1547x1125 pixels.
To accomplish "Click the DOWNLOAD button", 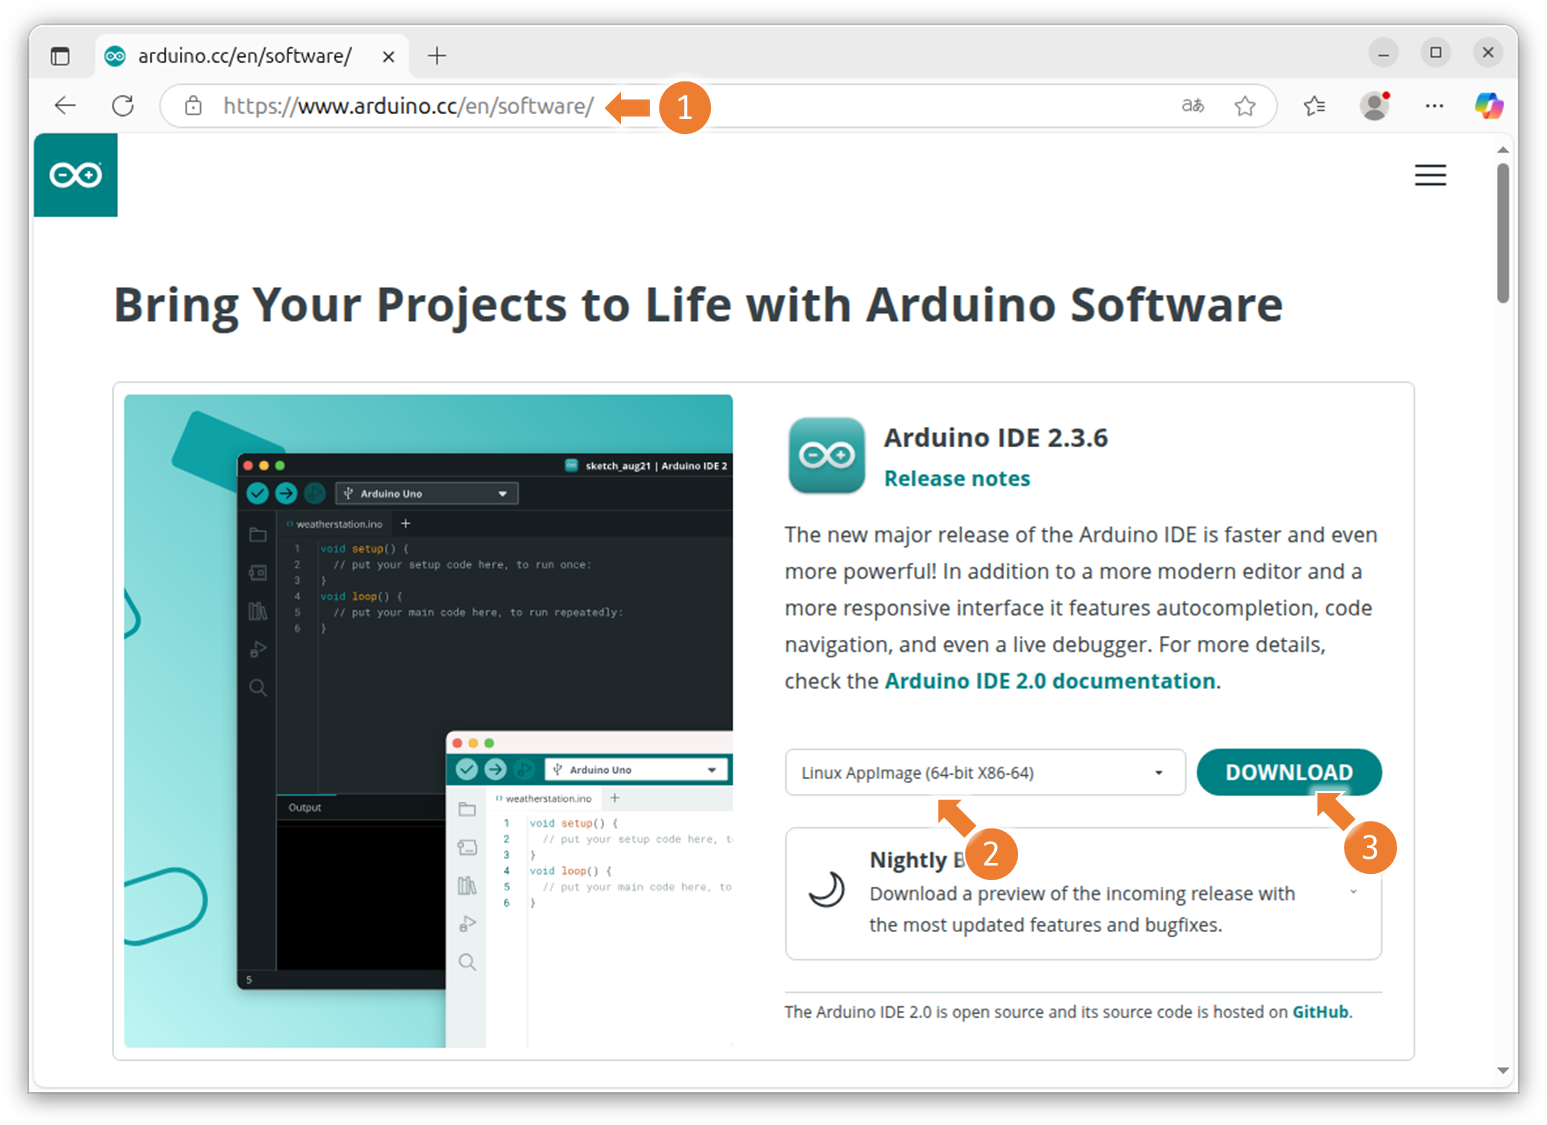I will pyautogui.click(x=1289, y=773).
